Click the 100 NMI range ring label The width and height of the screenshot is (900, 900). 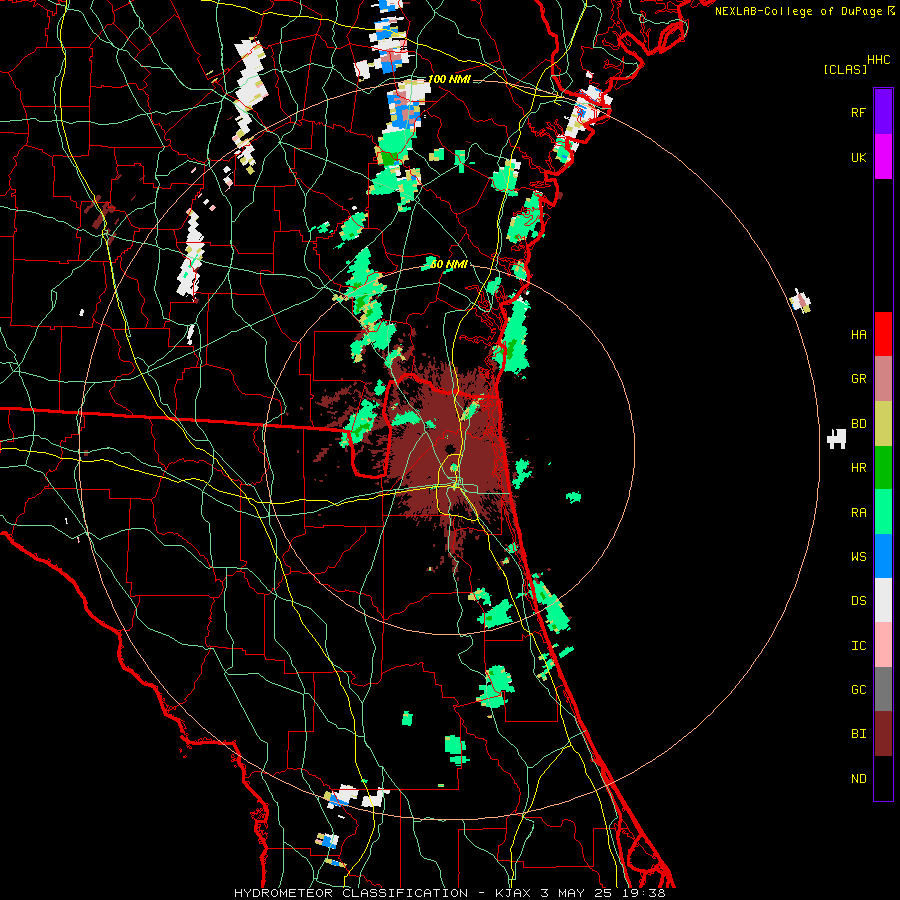click(x=449, y=79)
